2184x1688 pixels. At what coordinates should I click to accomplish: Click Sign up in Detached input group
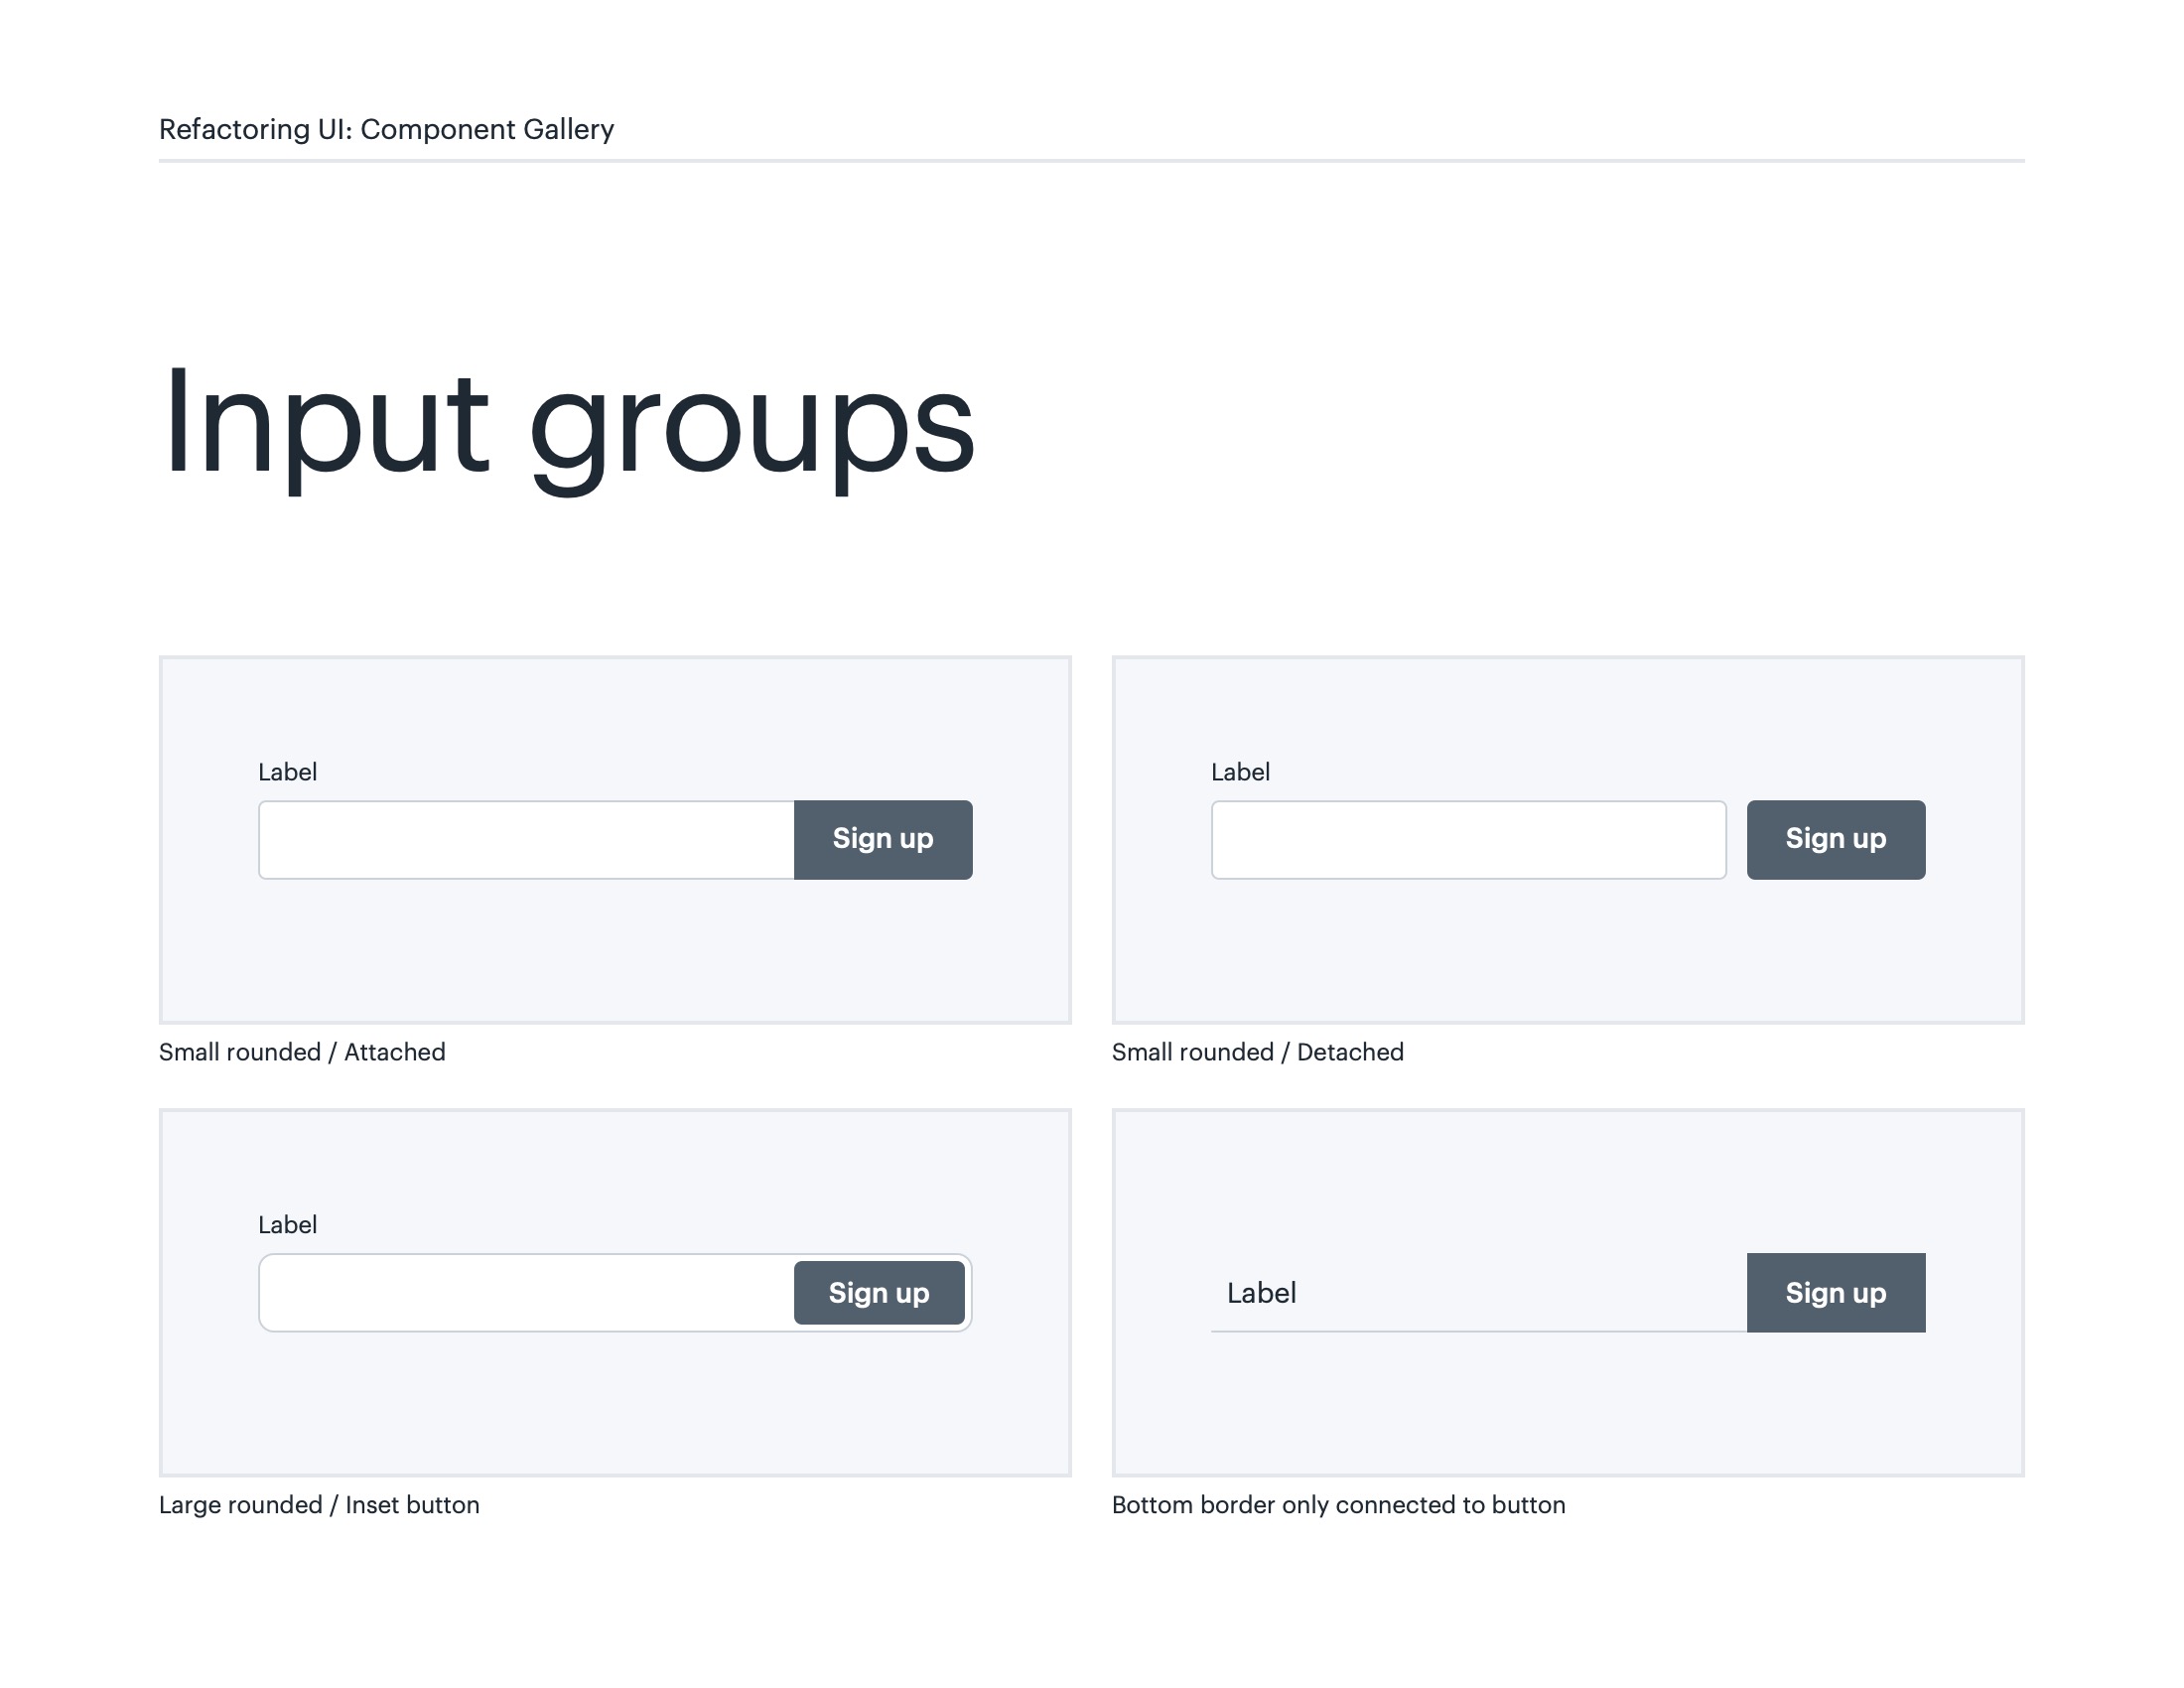(1835, 839)
